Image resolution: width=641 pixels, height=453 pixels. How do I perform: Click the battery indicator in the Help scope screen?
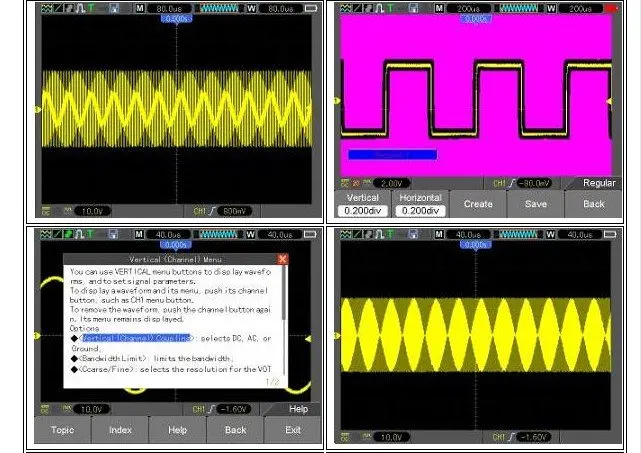(x=310, y=234)
